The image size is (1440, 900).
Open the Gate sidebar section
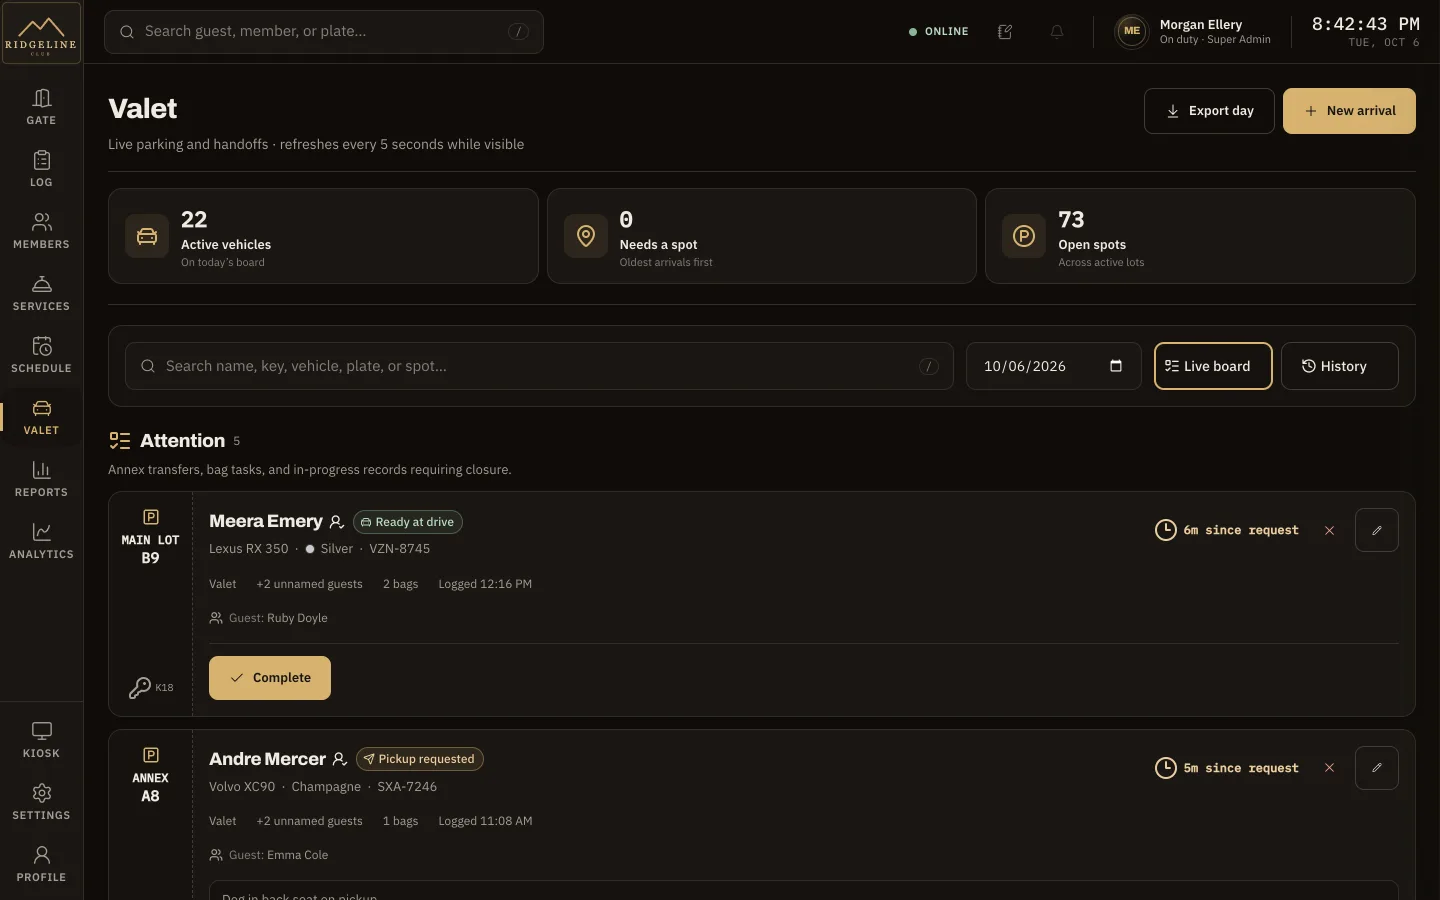pyautogui.click(x=41, y=106)
